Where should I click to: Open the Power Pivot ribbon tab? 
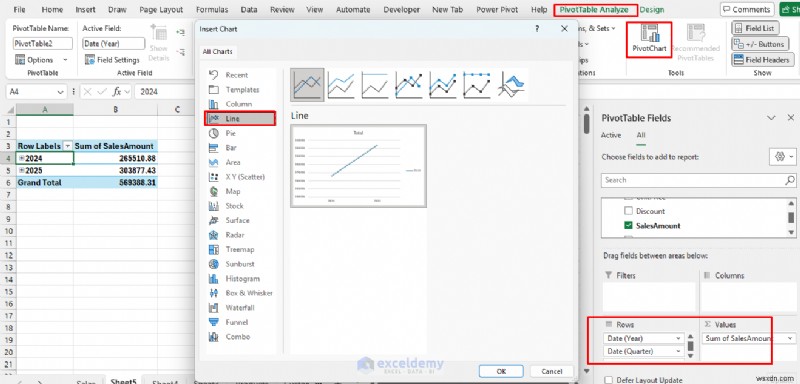(497, 10)
